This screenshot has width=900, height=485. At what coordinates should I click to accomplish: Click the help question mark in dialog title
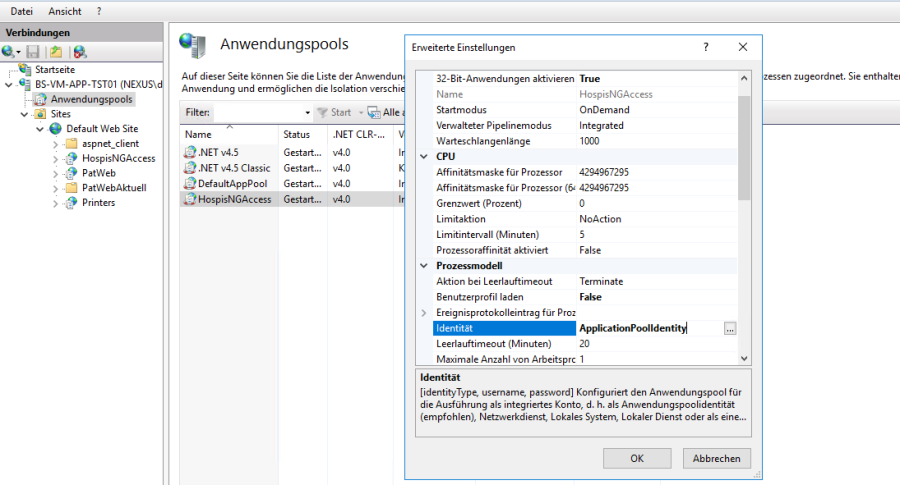706,47
